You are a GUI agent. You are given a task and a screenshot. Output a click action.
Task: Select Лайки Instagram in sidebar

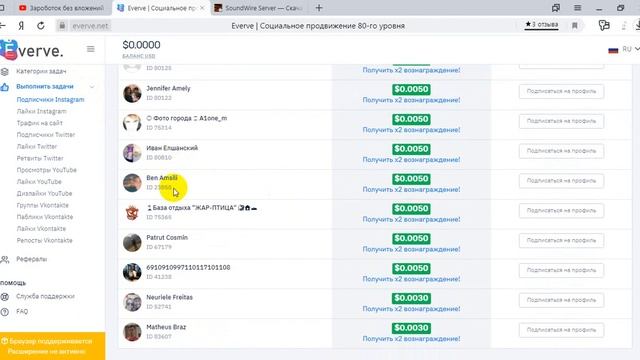coord(41,111)
